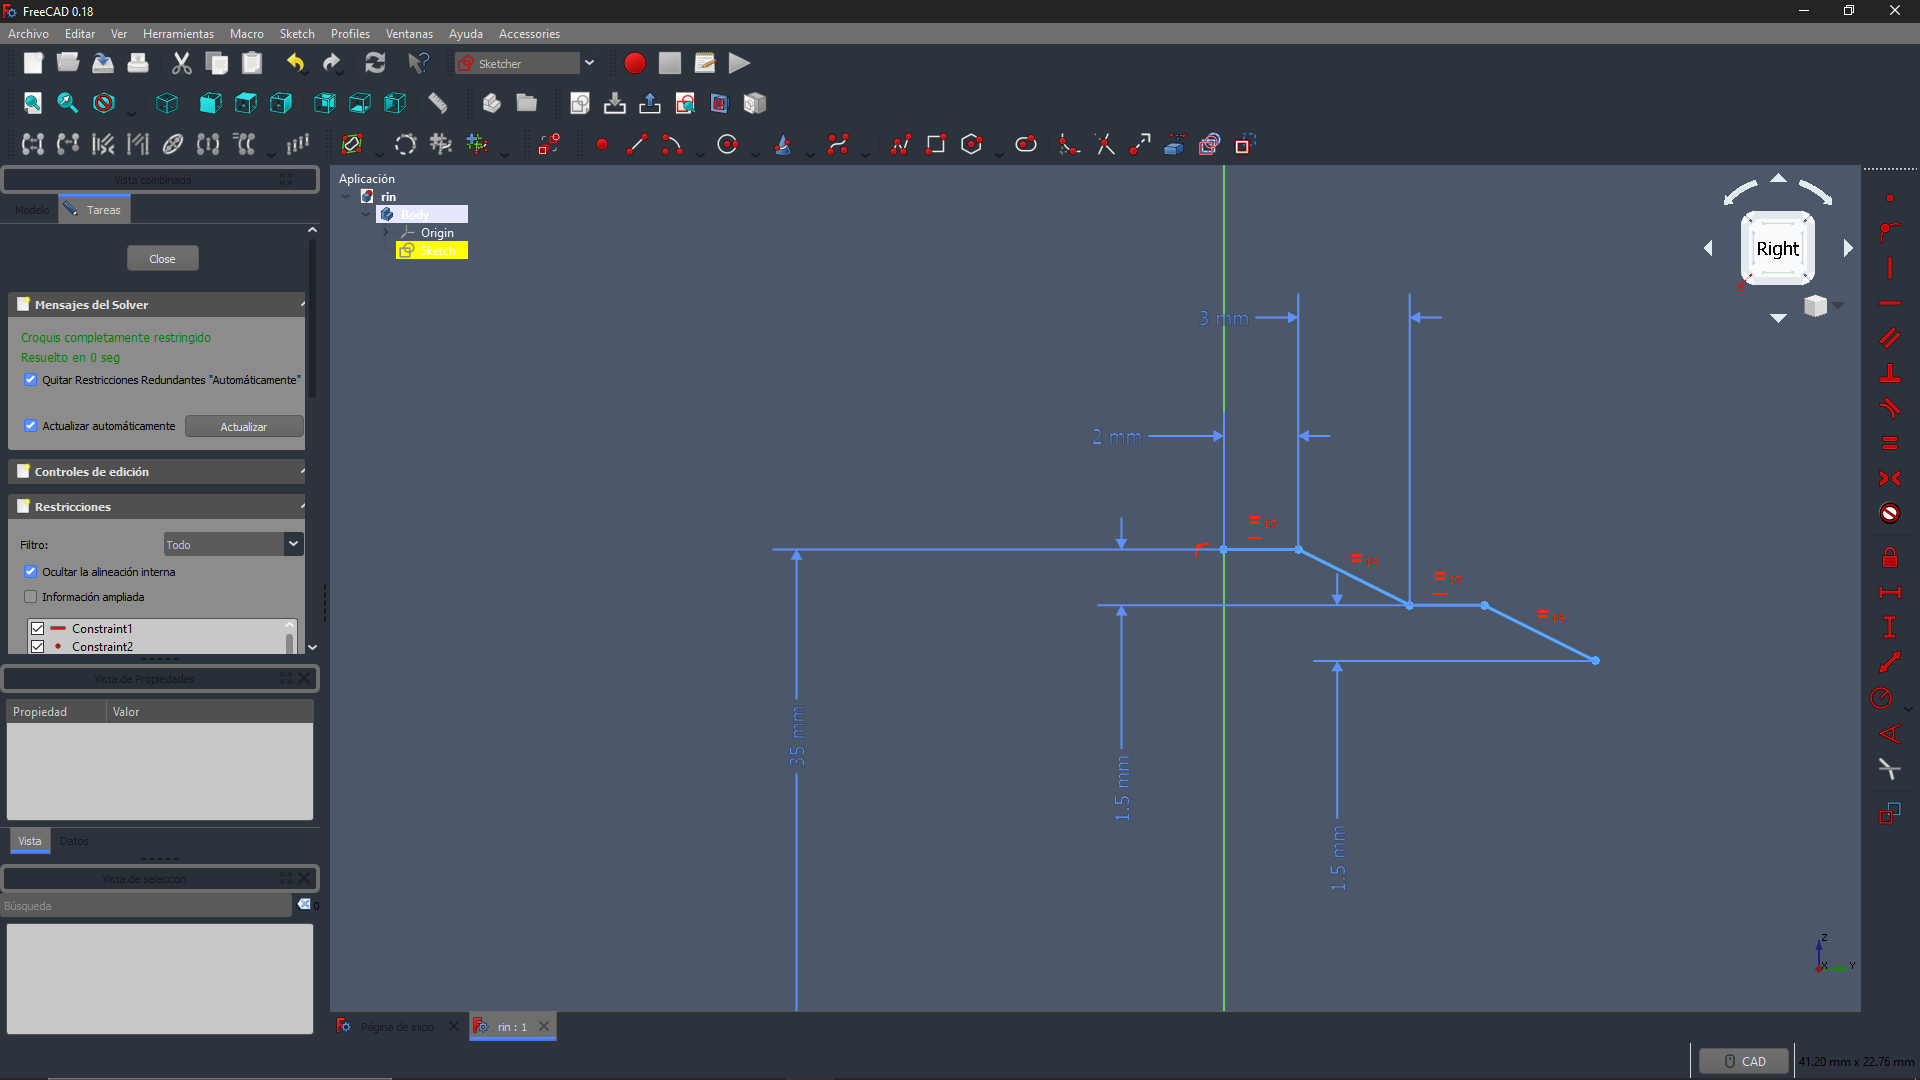
Task: Open the Sketch menu
Action: click(296, 34)
